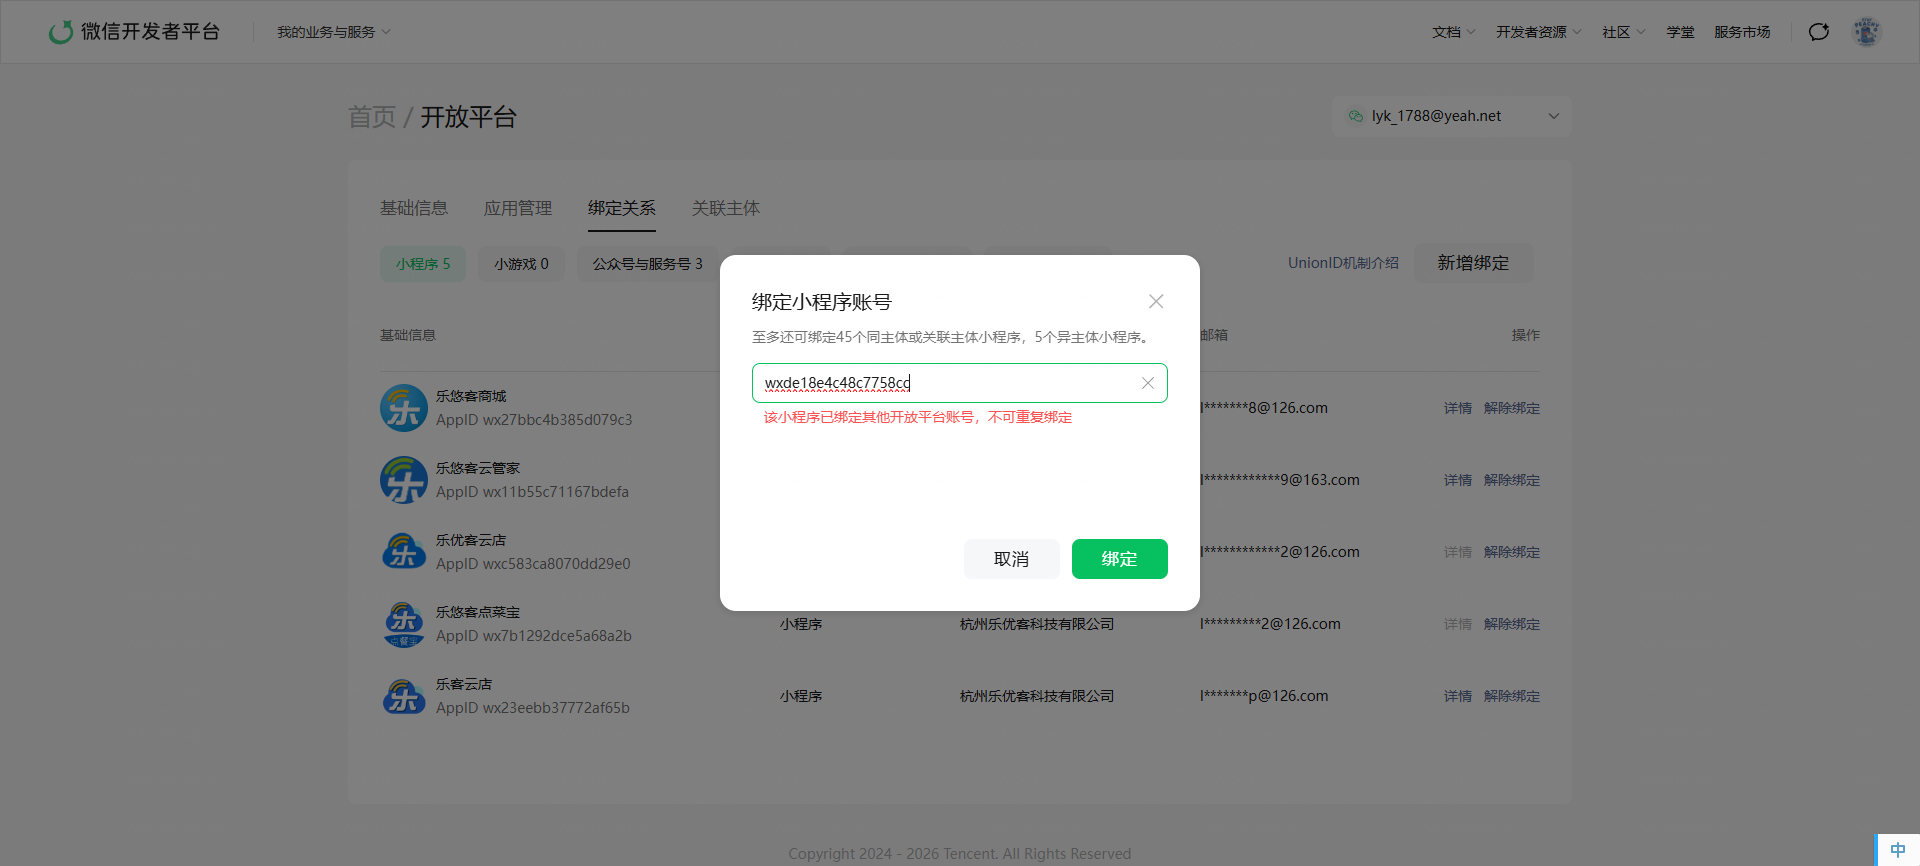Click the 乐悠客商城 app icon
This screenshot has height=866, width=1920.
(404, 408)
